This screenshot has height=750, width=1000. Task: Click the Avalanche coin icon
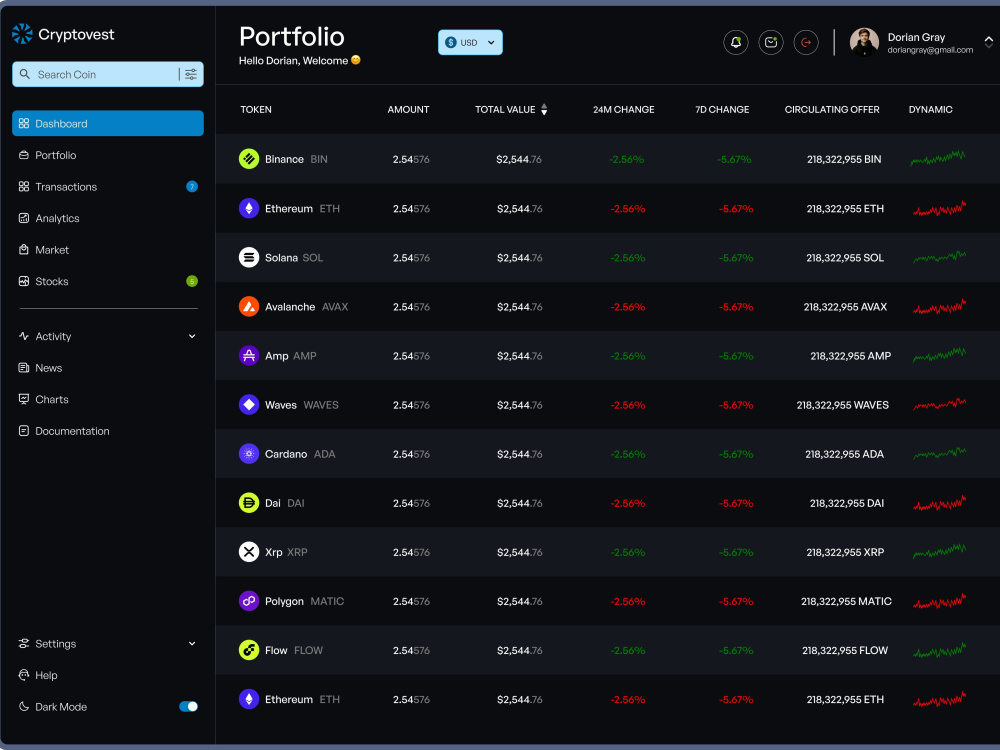coord(249,307)
